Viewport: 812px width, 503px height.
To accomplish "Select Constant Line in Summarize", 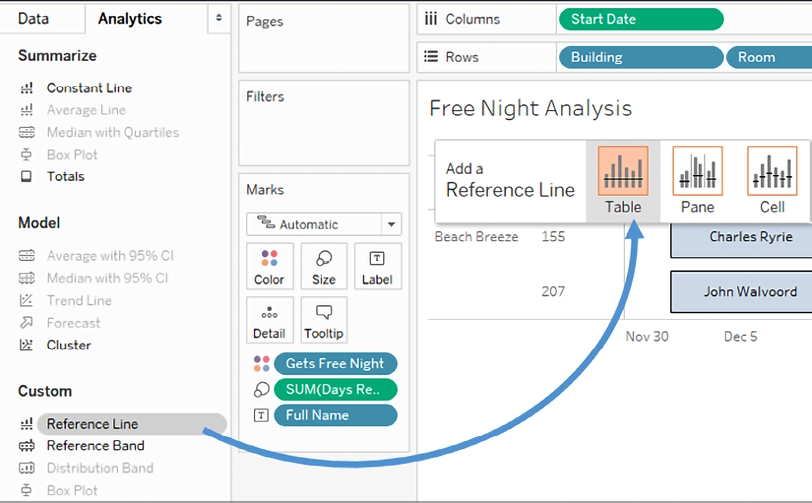I will click(88, 88).
